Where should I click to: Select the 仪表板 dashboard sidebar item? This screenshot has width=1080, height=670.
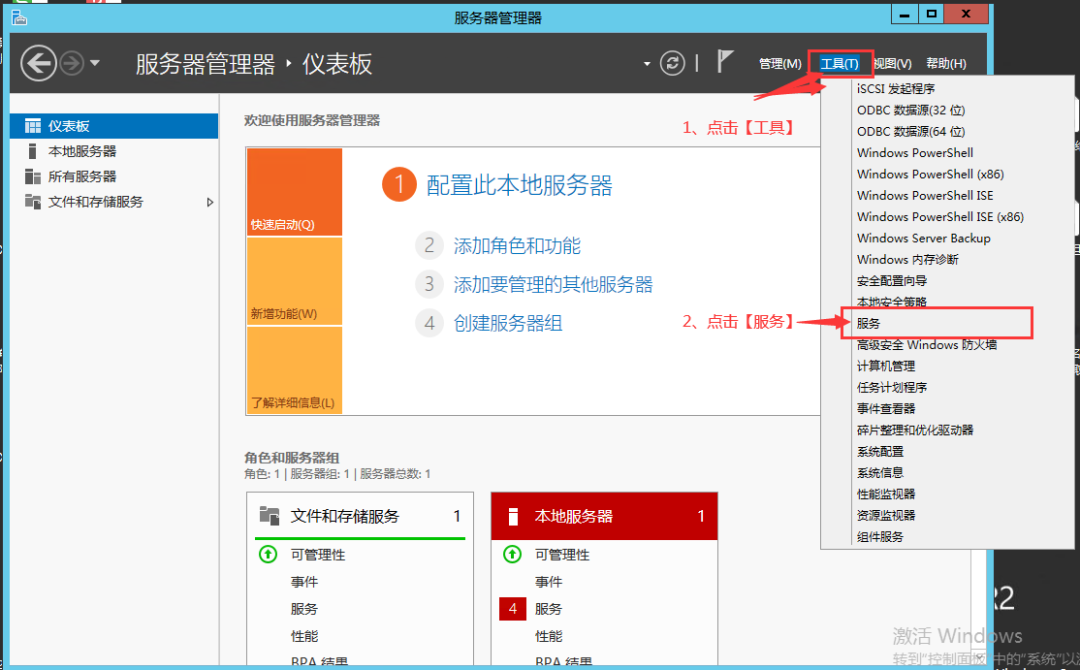pos(69,126)
